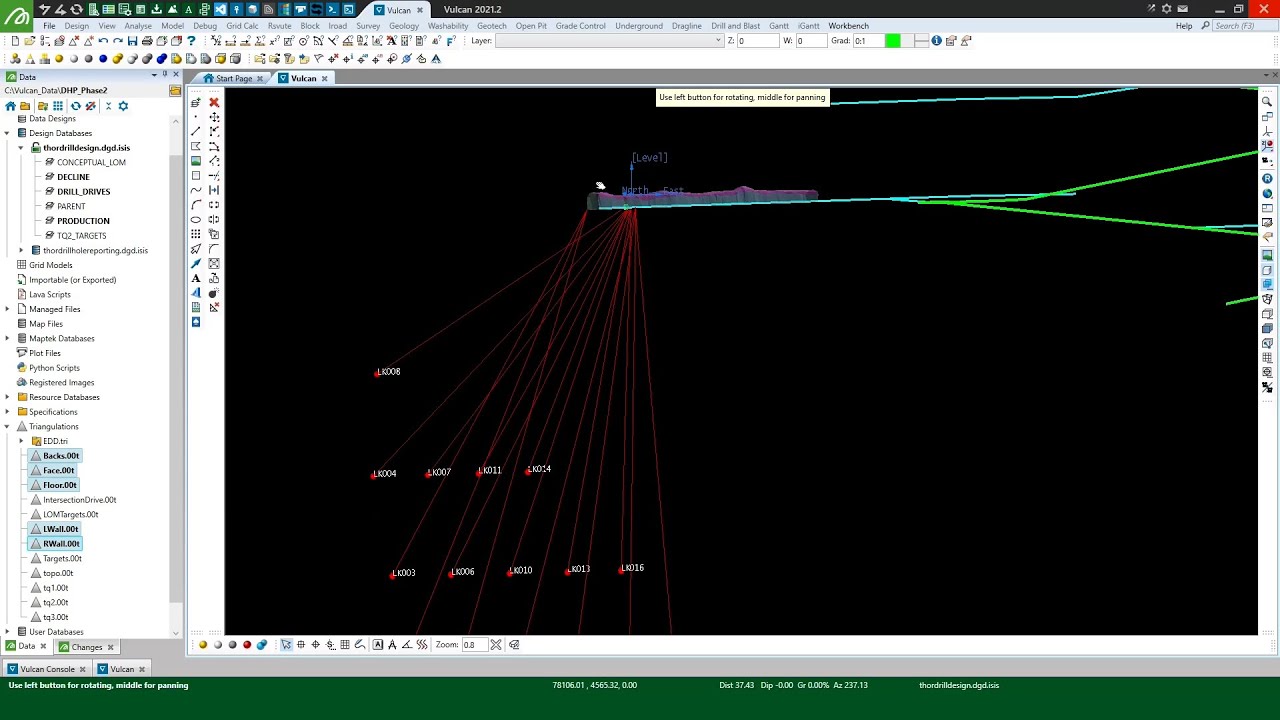Click the Save icon in the toolbar
Image resolution: width=1280 pixels, height=720 pixels.
132,41
